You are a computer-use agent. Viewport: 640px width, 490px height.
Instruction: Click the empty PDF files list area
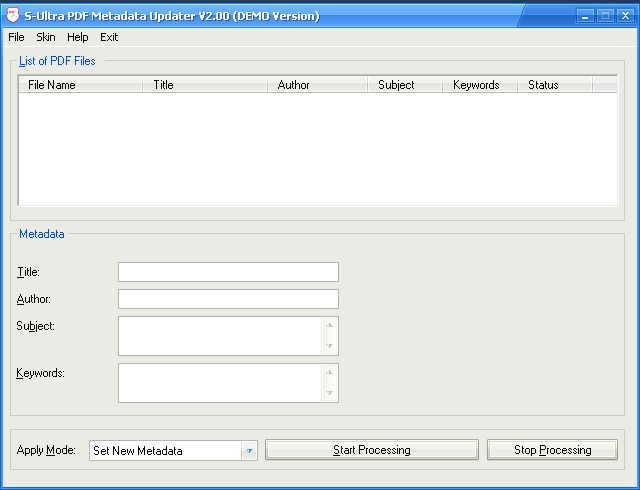pos(318,150)
